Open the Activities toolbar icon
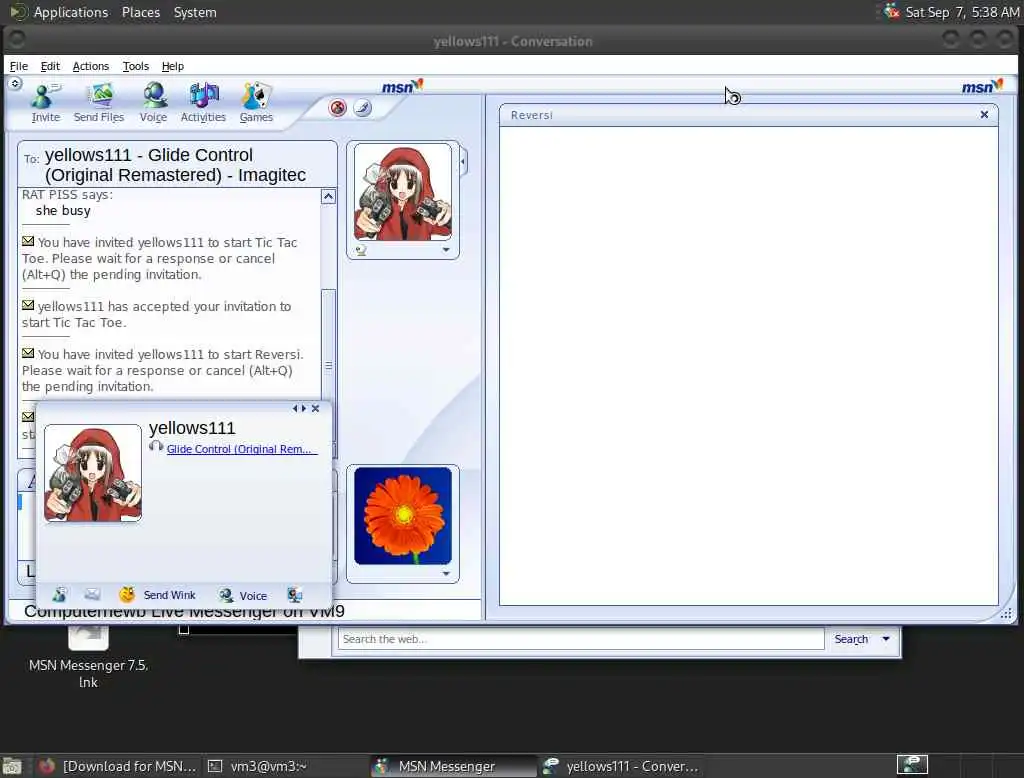1024x778 pixels. coord(203,103)
